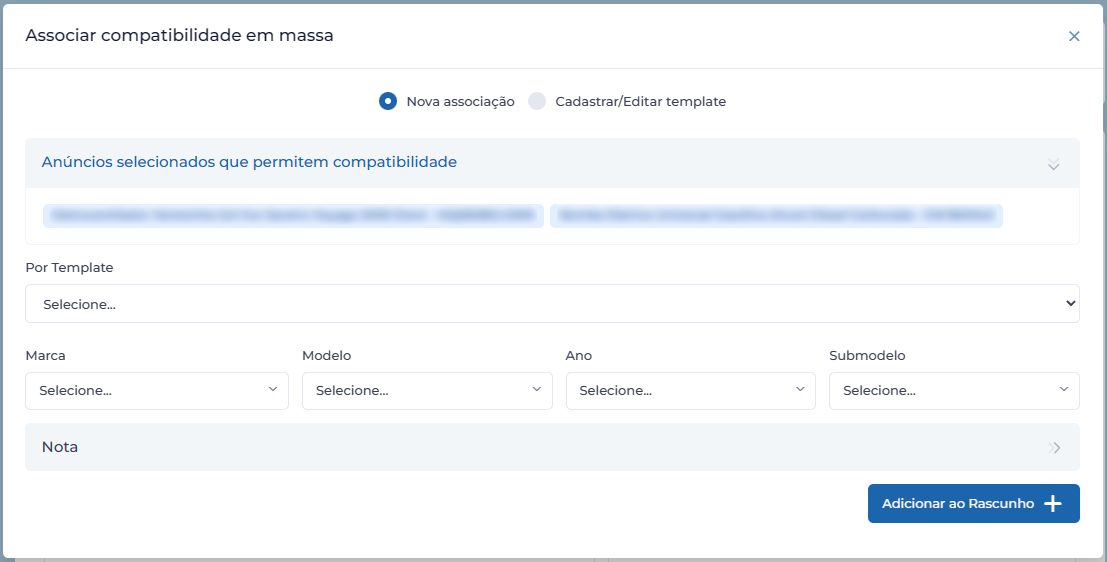Click the plus icon on Adicionar ao Rascunho
This screenshot has height=562, width=1107.
tap(1052, 504)
